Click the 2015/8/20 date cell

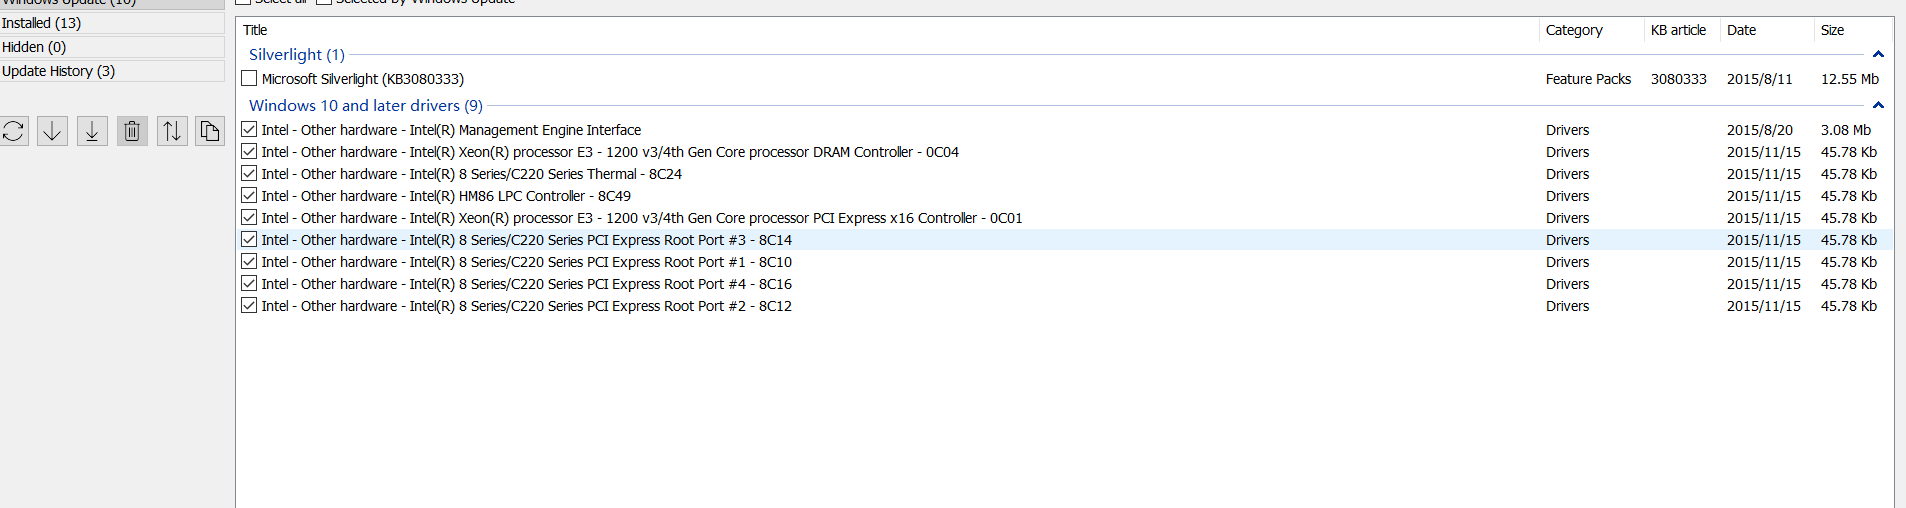pyautogui.click(x=1760, y=130)
